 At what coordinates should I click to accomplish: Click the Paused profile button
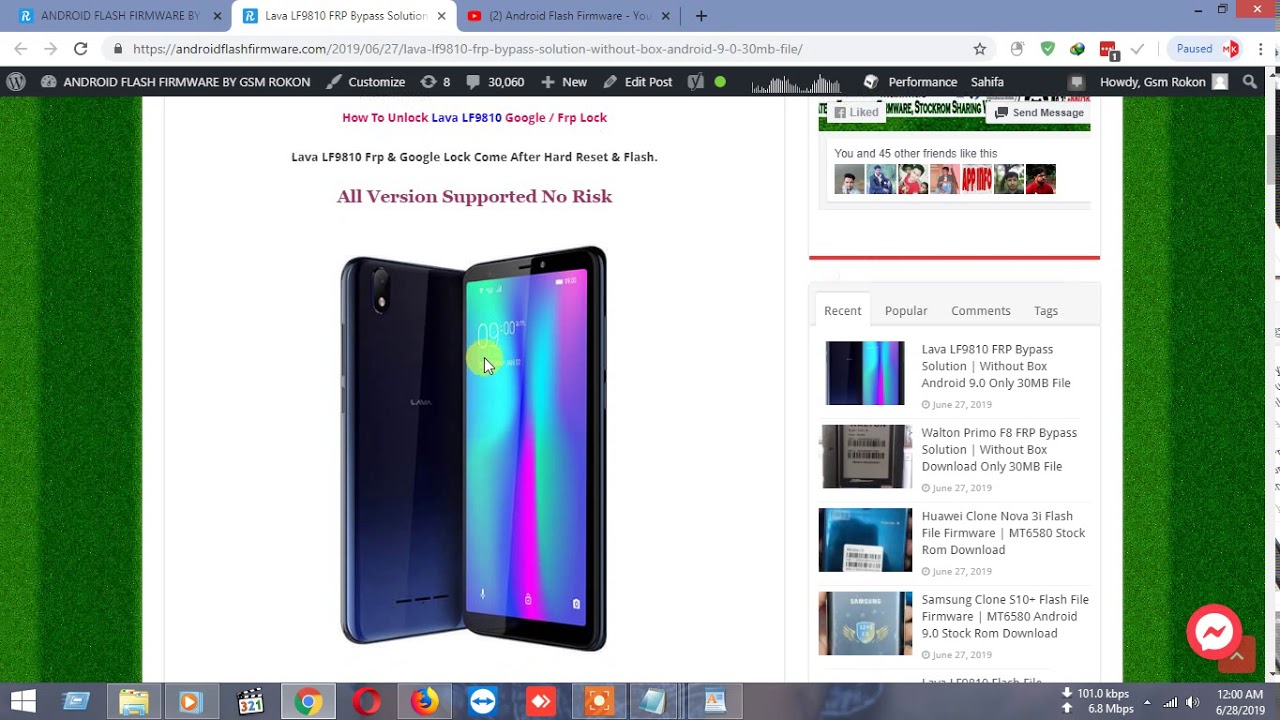(1208, 49)
